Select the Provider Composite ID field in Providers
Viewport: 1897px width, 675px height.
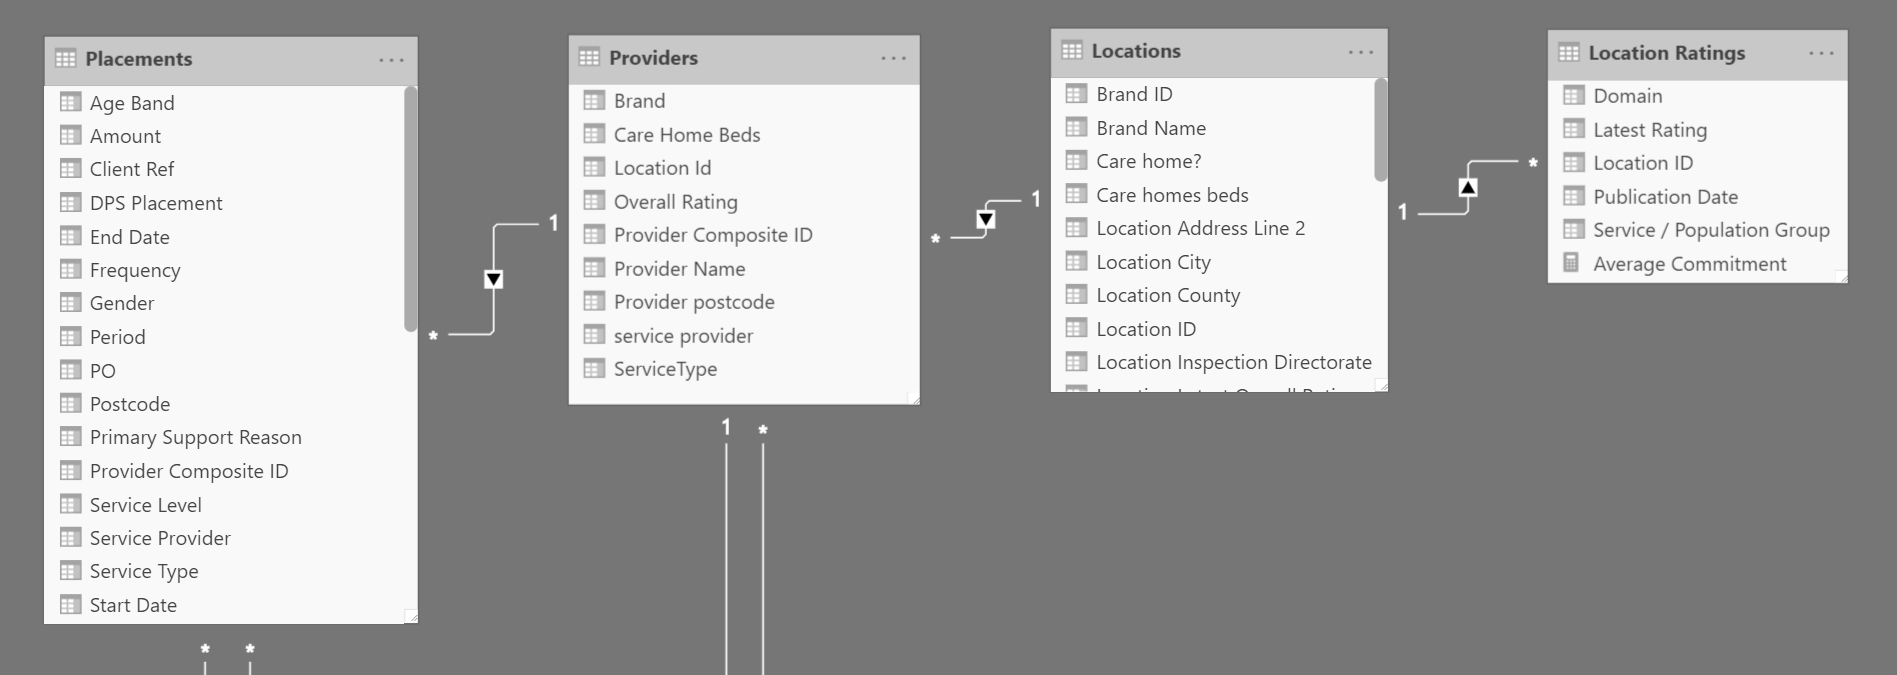click(712, 235)
